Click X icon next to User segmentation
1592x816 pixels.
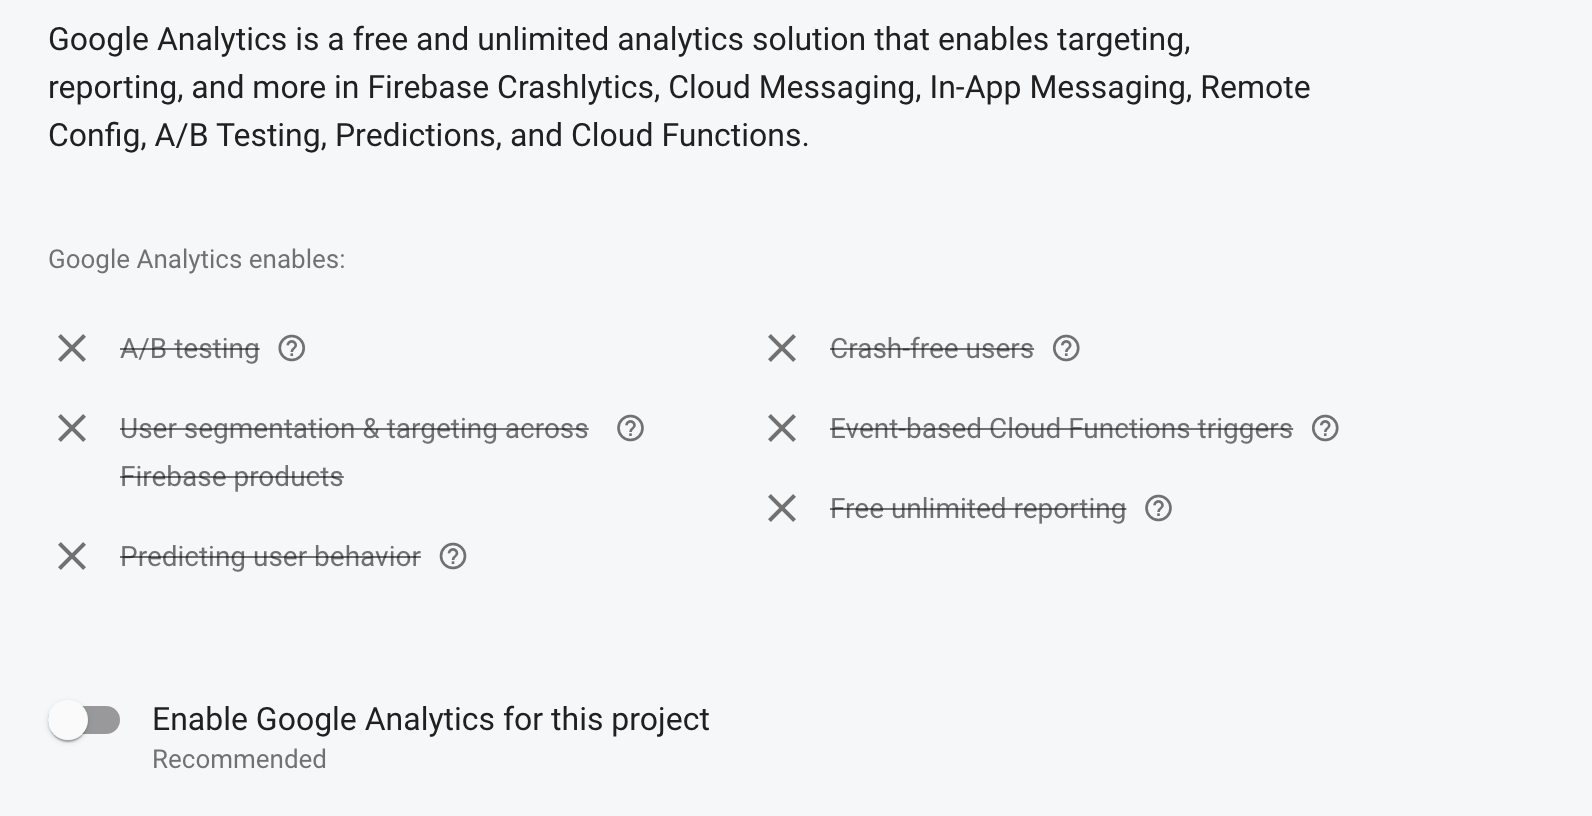pyautogui.click(x=72, y=428)
